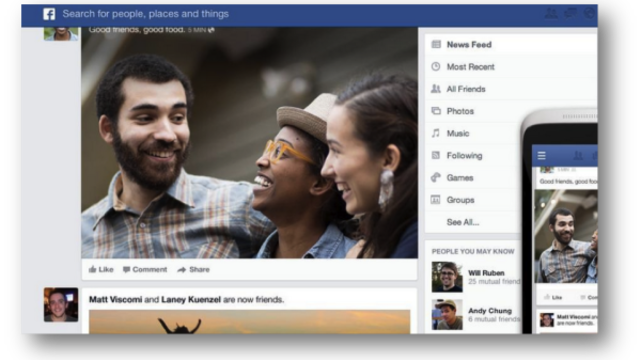The width and height of the screenshot is (640, 360).
Task: Click PEOPLE YOU MAY KNOW heading
Action: pyautogui.click(x=473, y=251)
